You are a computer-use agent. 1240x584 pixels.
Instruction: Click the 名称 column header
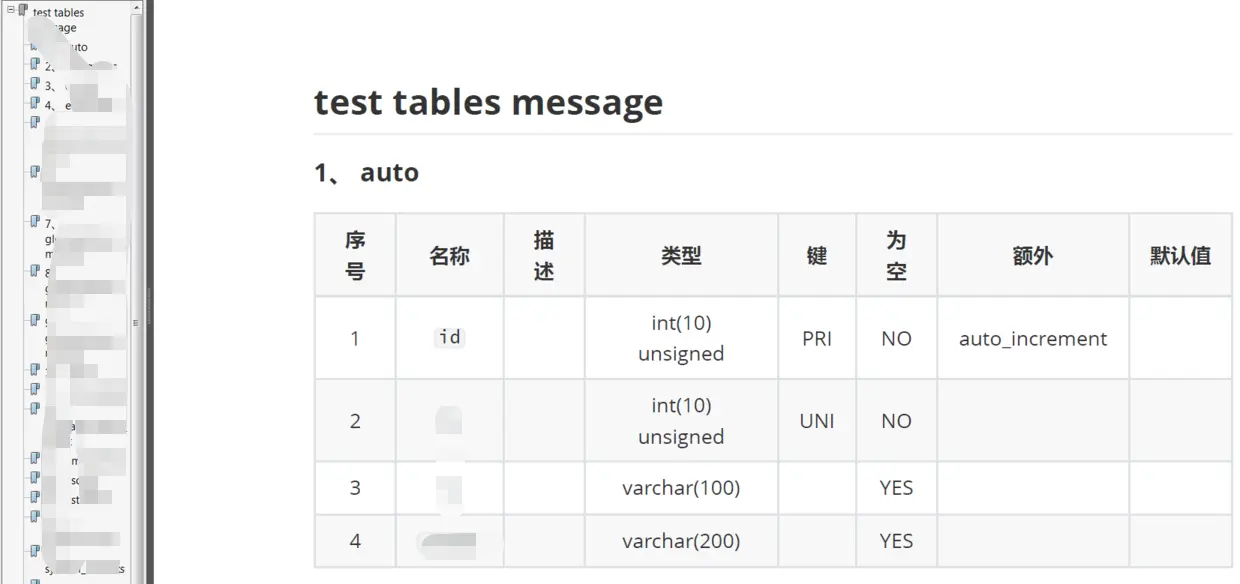tap(450, 255)
